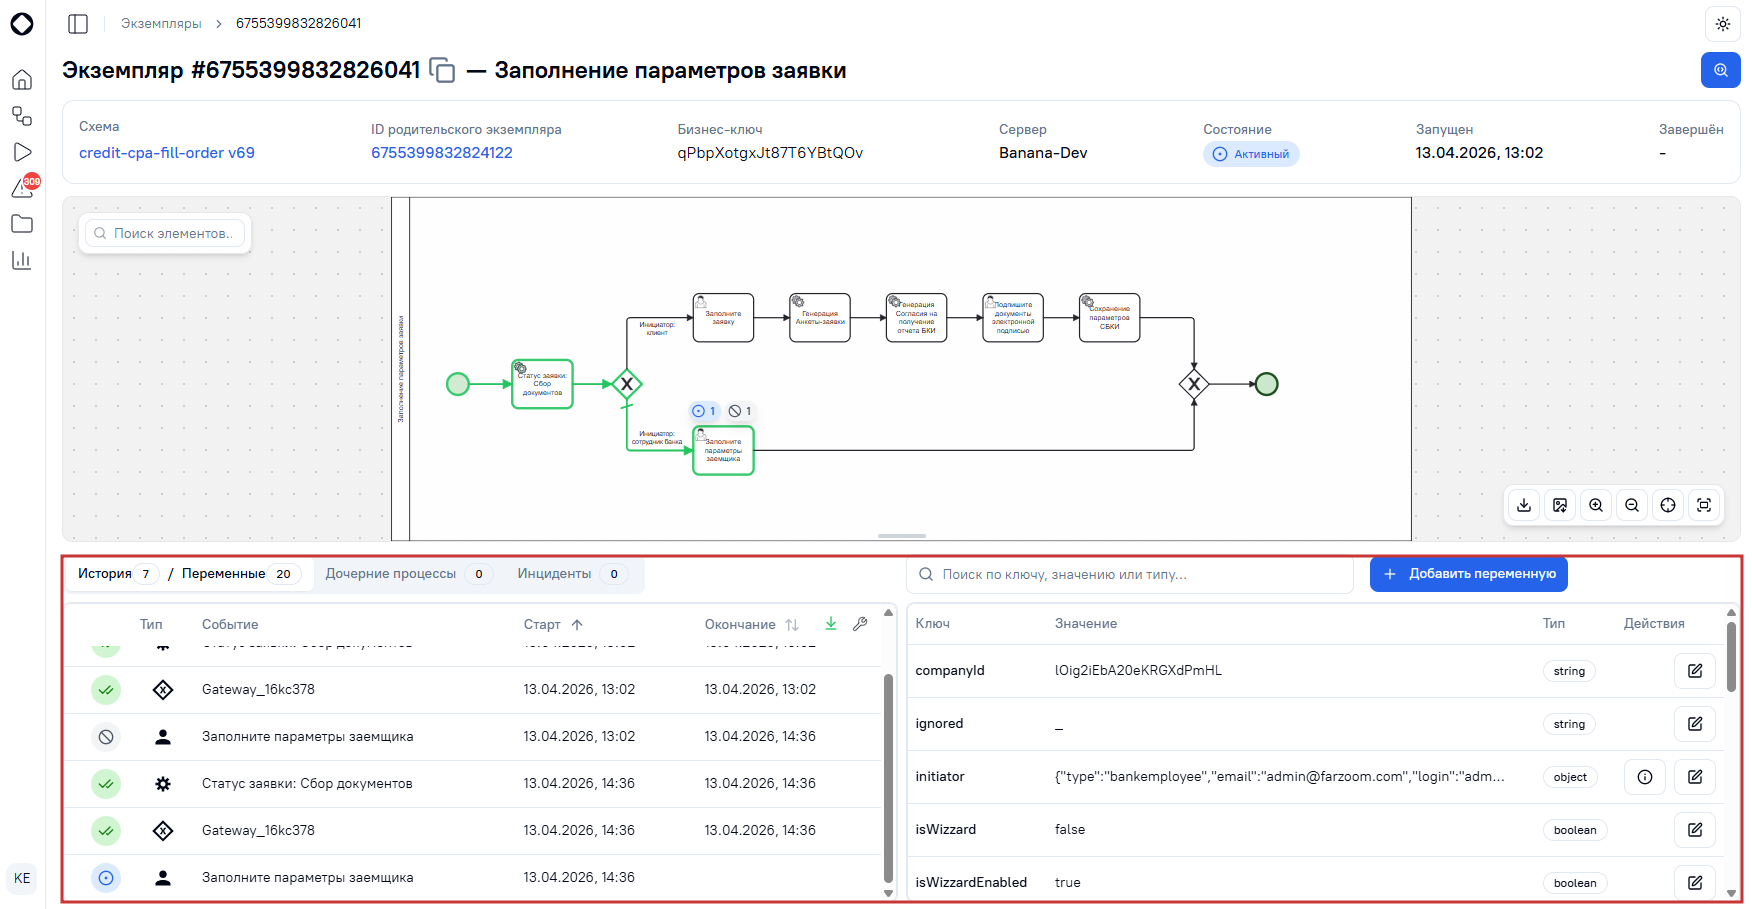Screen dimensions: 1752x909
Task: Edit the initiator variable
Action: [x=1695, y=777]
